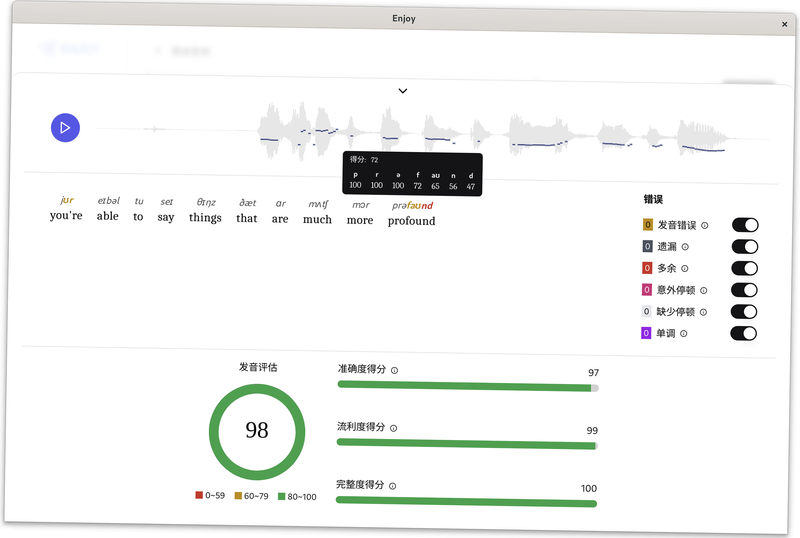Open info icon next to 多余
This screenshot has height=538, width=800.
[x=685, y=268]
